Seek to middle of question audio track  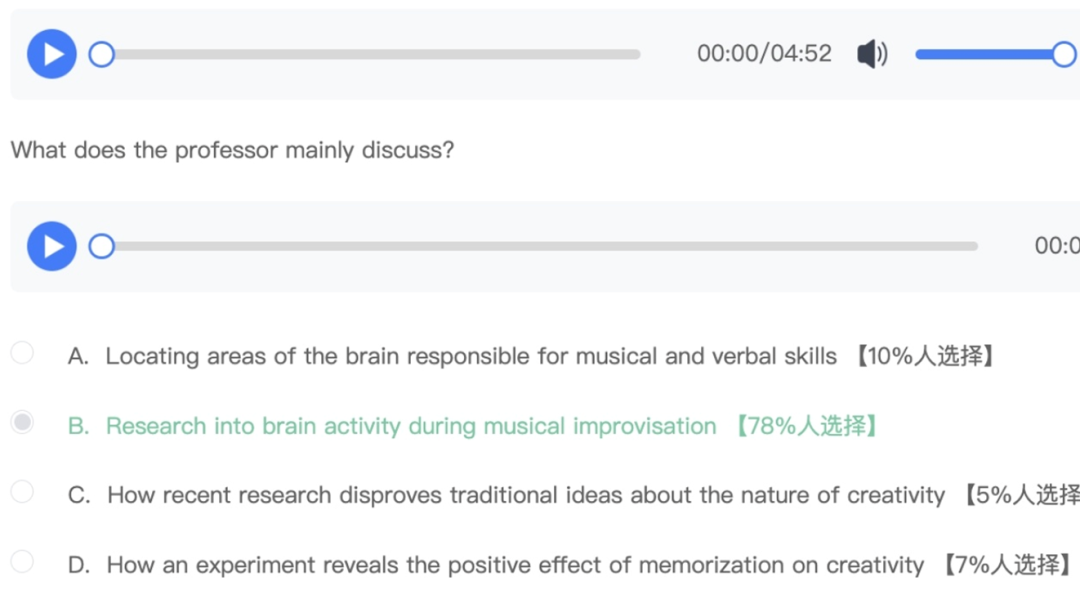540,246
